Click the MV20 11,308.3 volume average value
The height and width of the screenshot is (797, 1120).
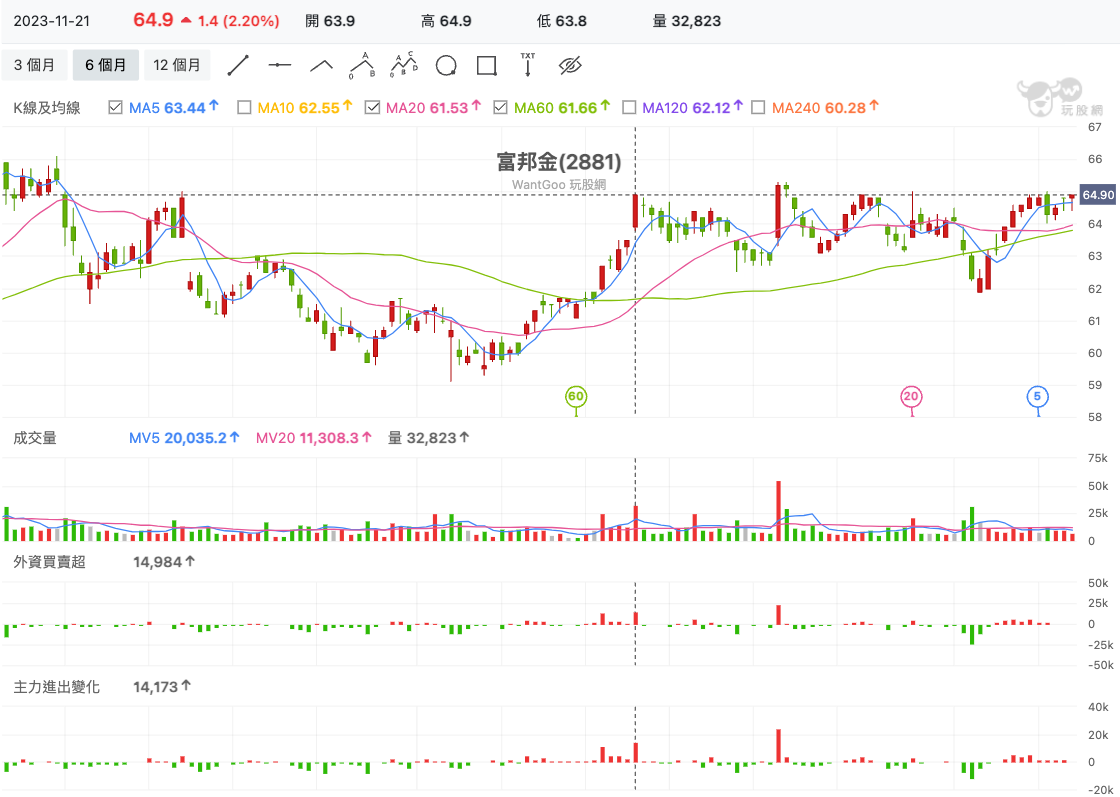pos(314,438)
